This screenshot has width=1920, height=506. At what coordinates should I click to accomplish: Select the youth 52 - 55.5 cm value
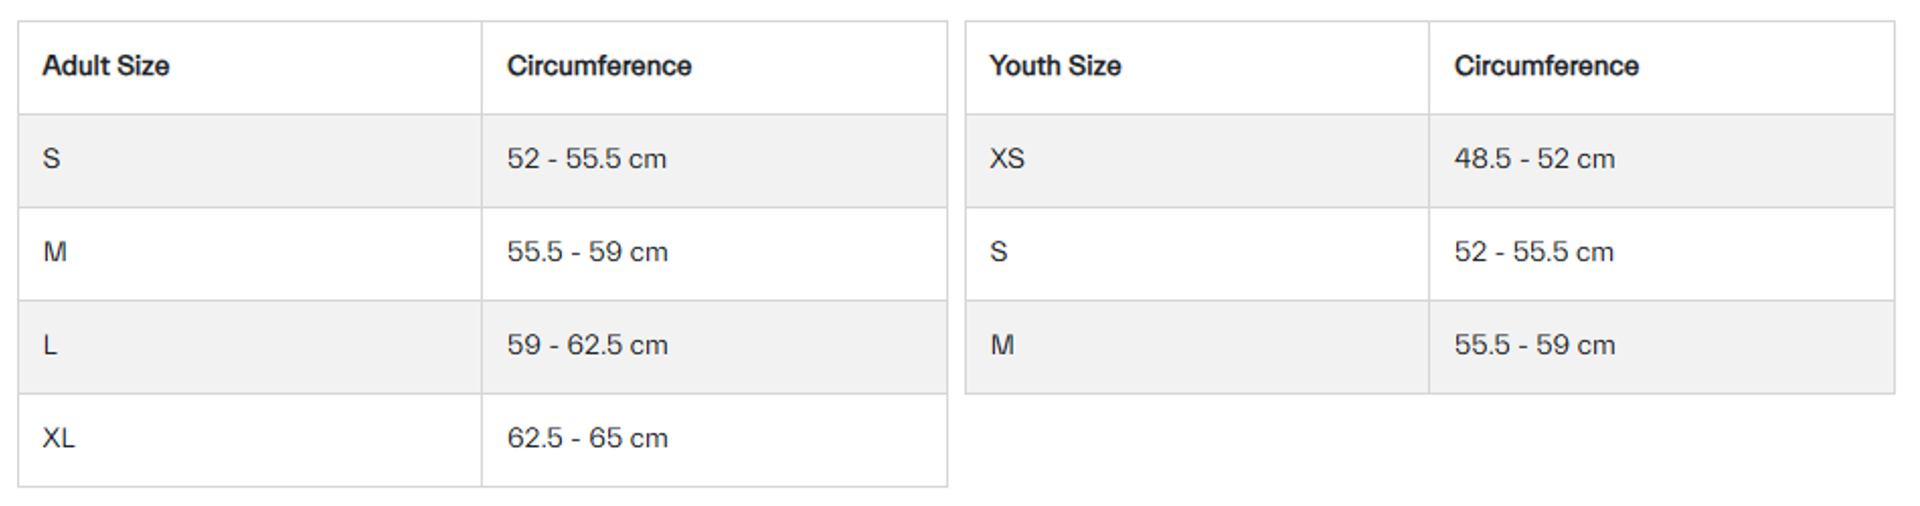tap(1534, 252)
